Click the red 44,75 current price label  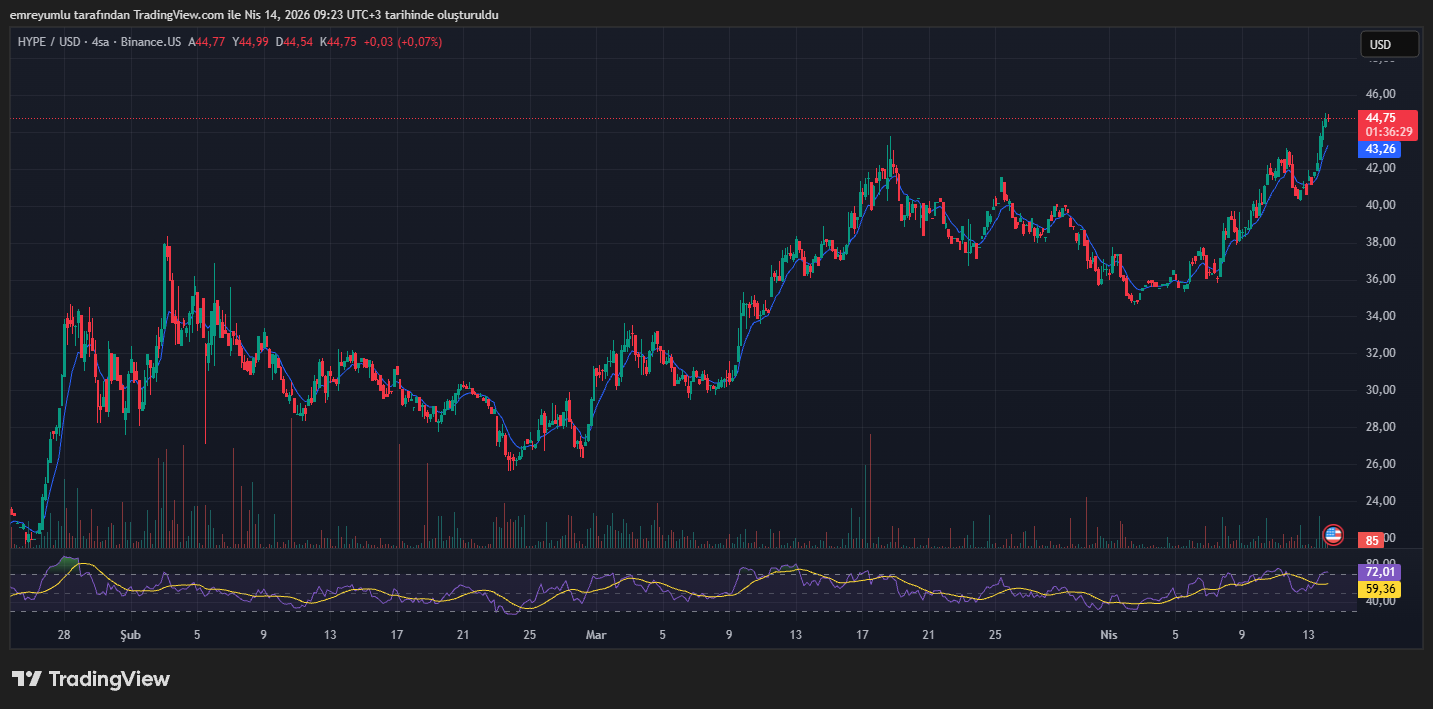(x=1388, y=118)
